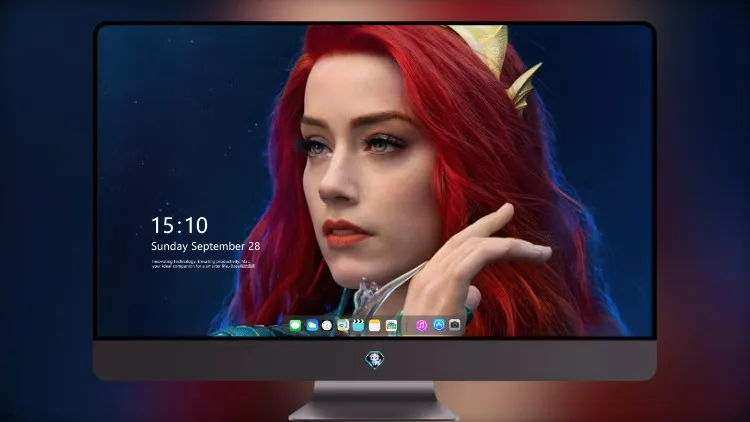This screenshot has width=750, height=422.
Task: Select the Sunday September 28 date text
Action: (206, 246)
